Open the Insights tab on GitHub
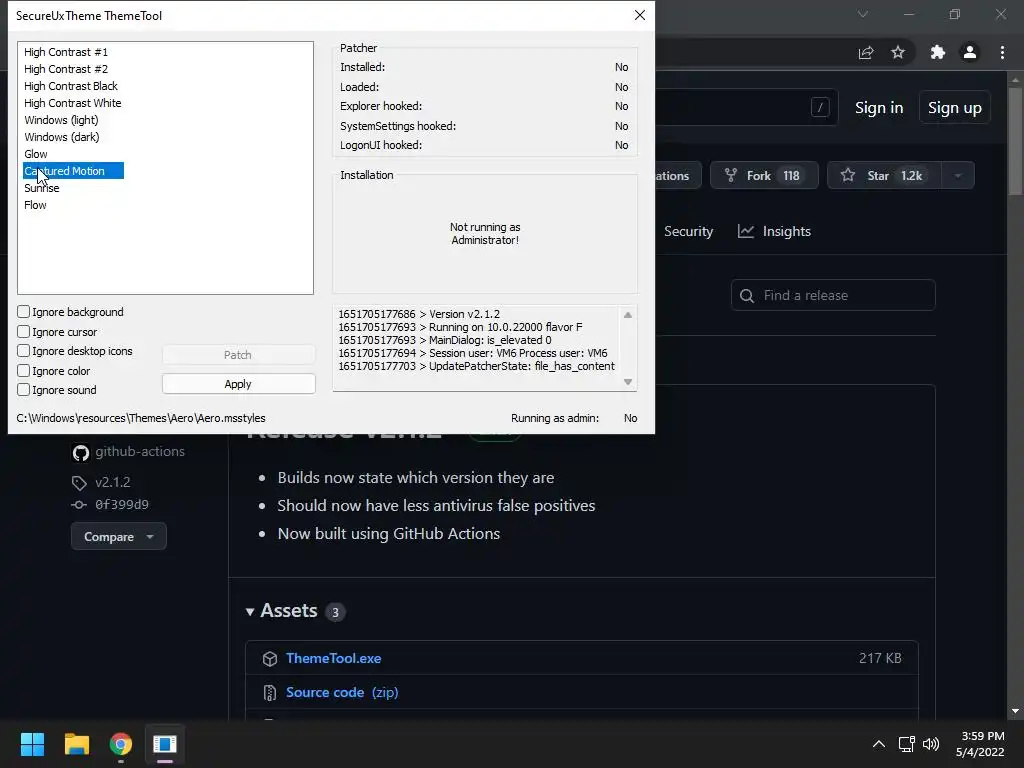 pyautogui.click(x=775, y=231)
